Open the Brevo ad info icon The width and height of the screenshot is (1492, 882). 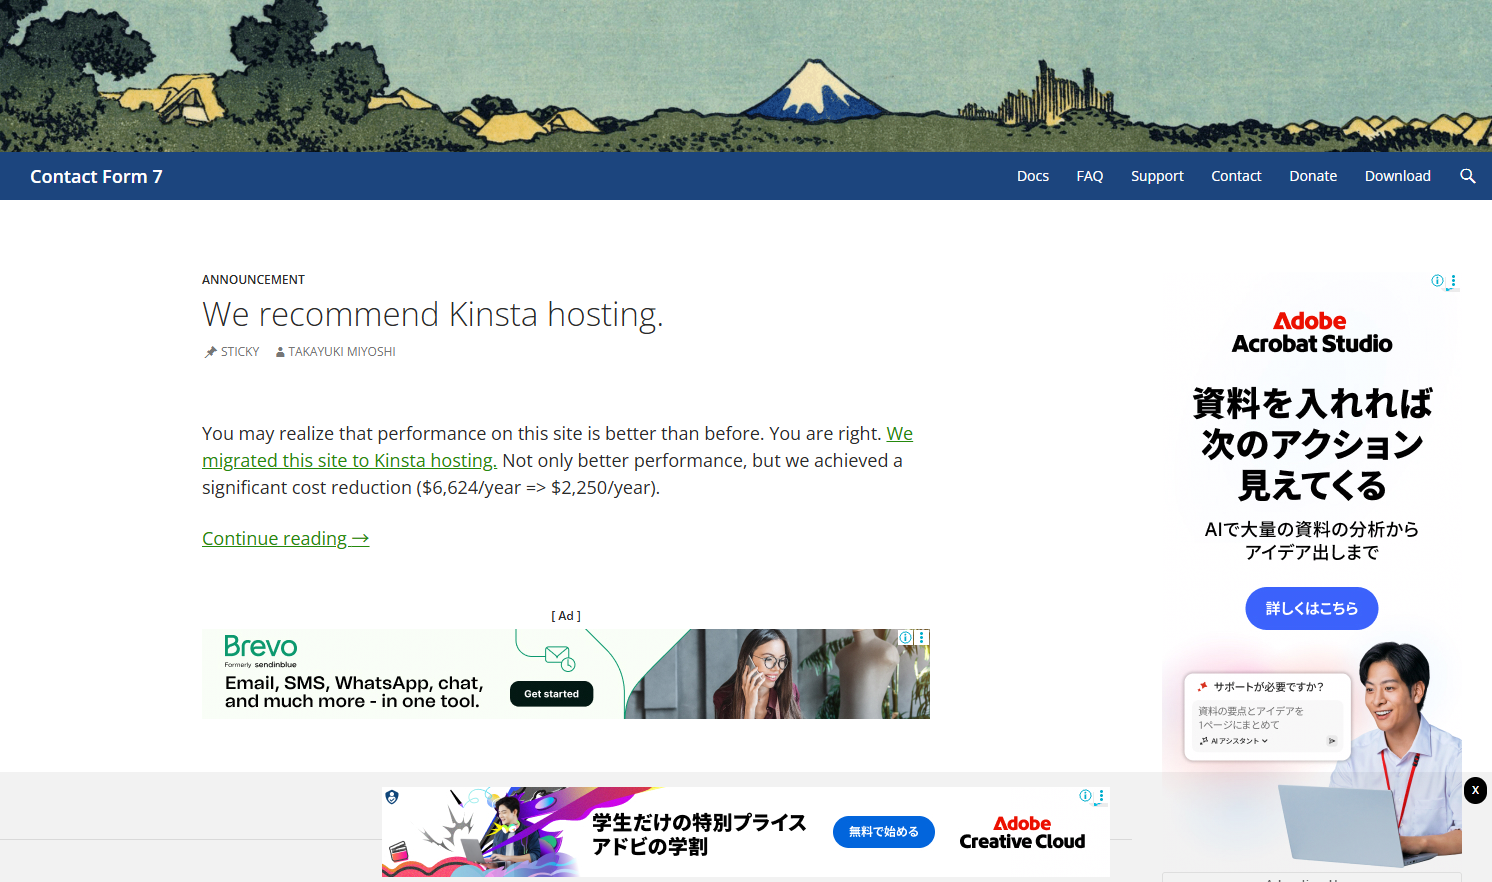click(905, 637)
